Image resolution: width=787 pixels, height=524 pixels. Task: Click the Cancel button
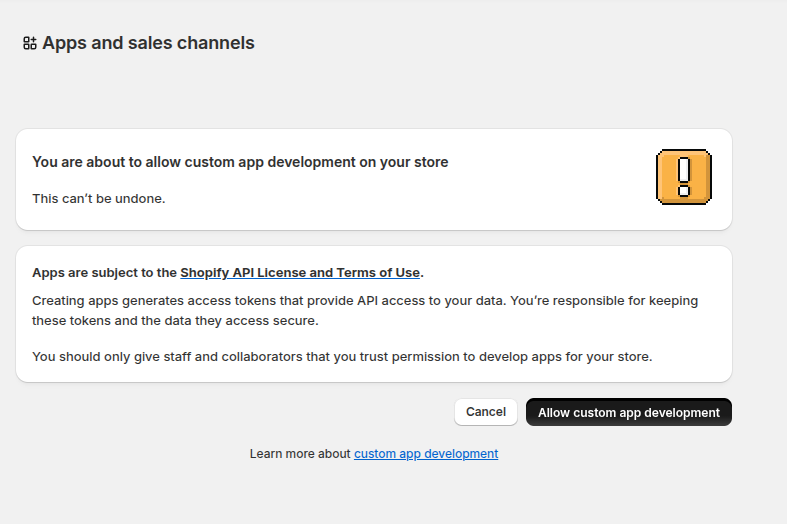485,412
